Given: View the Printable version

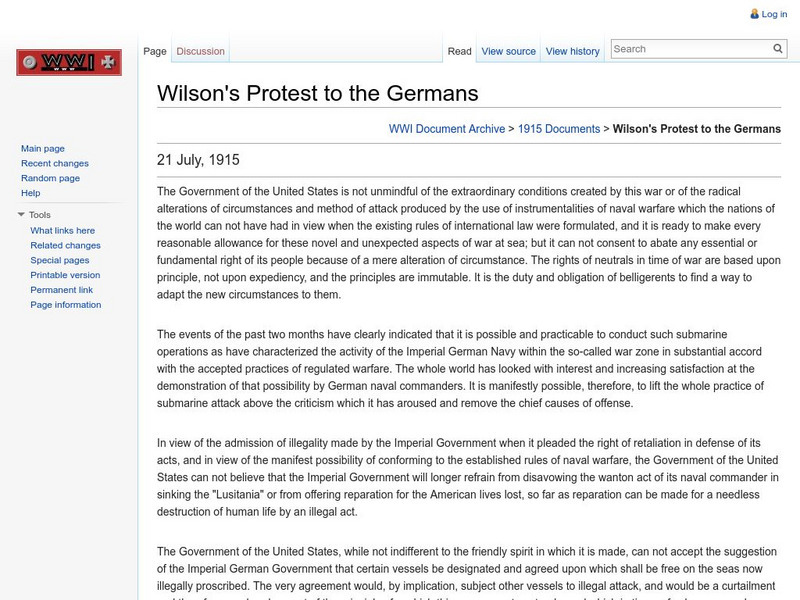Looking at the screenshot, I should (x=61, y=275).
